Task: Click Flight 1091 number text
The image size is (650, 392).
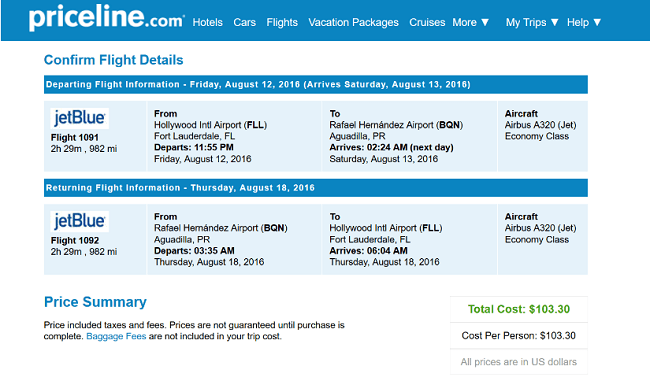Action: [x=75, y=138]
